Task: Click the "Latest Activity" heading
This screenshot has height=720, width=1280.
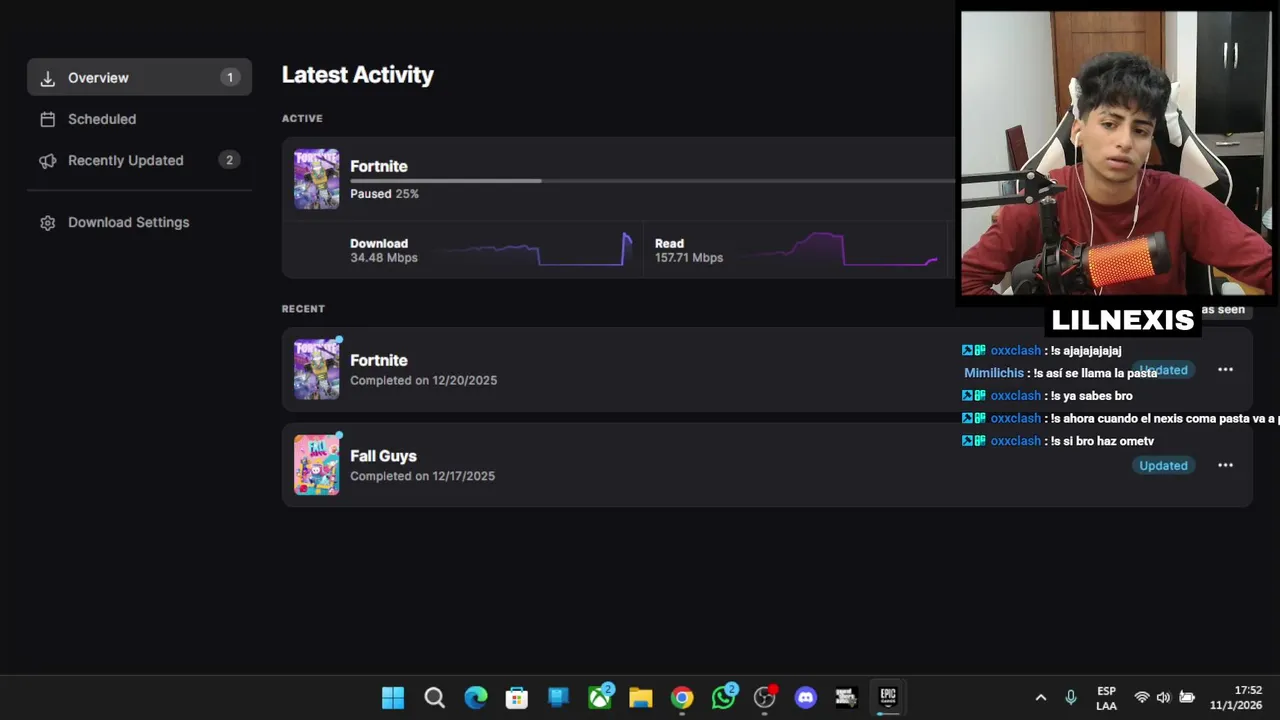Action: click(x=358, y=75)
